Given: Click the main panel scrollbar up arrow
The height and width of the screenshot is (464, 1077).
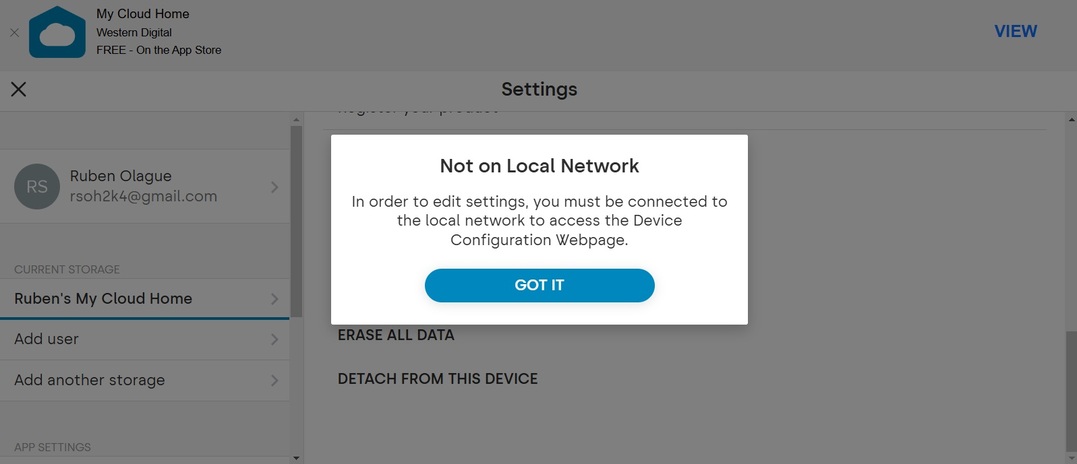Looking at the screenshot, I should [1072, 119].
